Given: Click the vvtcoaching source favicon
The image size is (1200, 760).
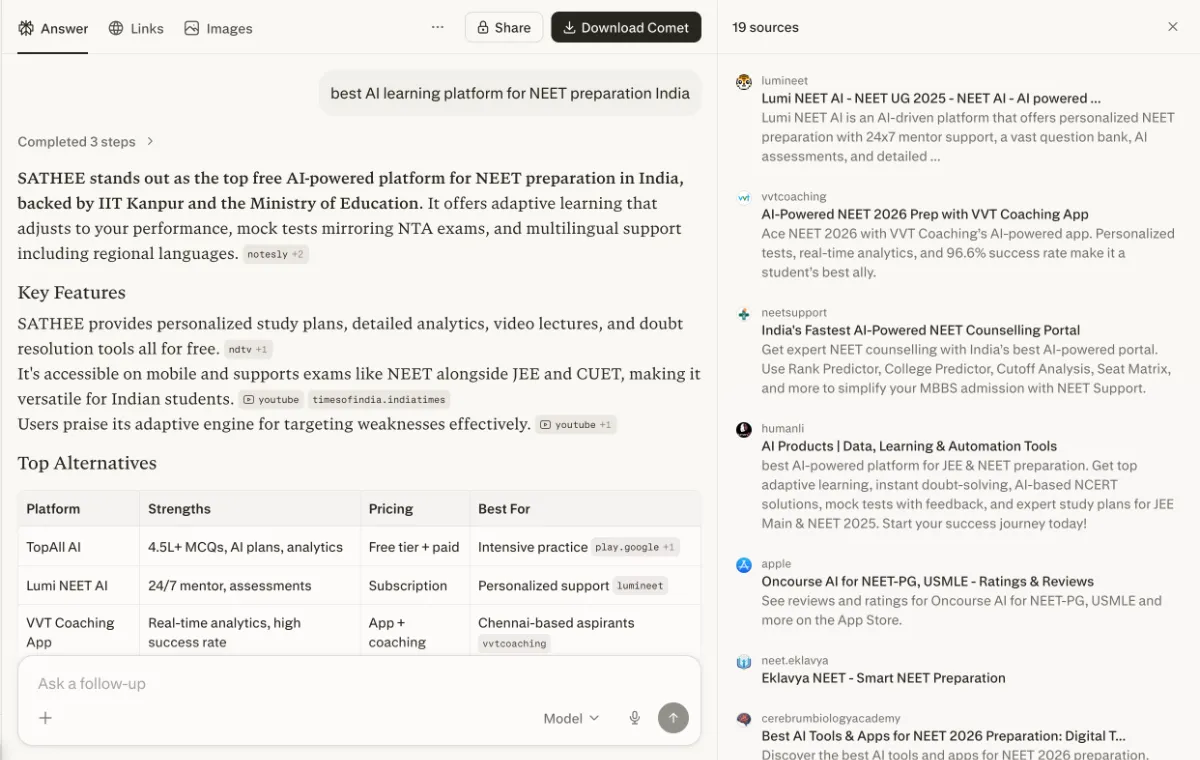Looking at the screenshot, I should tap(743, 197).
